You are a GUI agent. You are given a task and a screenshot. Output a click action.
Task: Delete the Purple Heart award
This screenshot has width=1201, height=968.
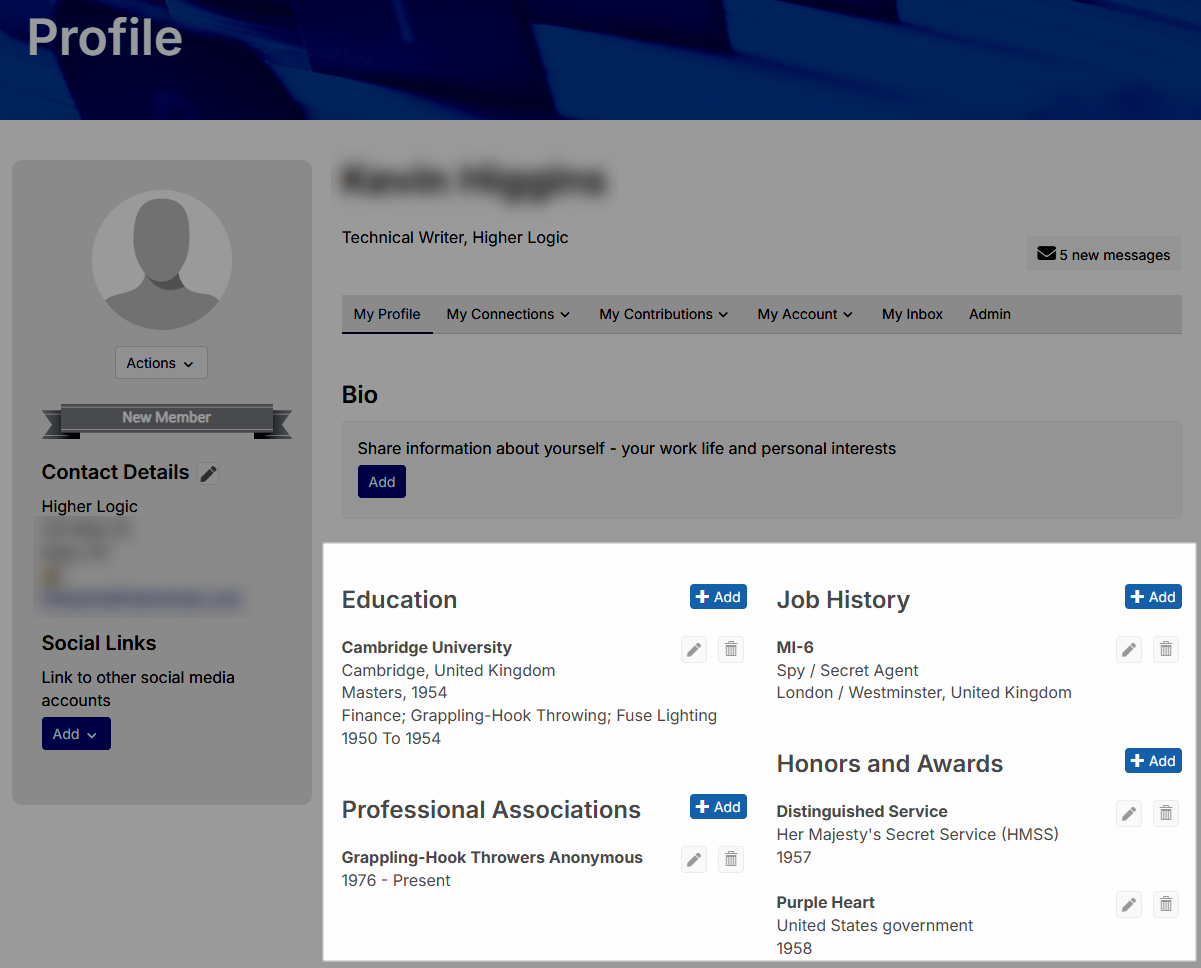click(1165, 904)
